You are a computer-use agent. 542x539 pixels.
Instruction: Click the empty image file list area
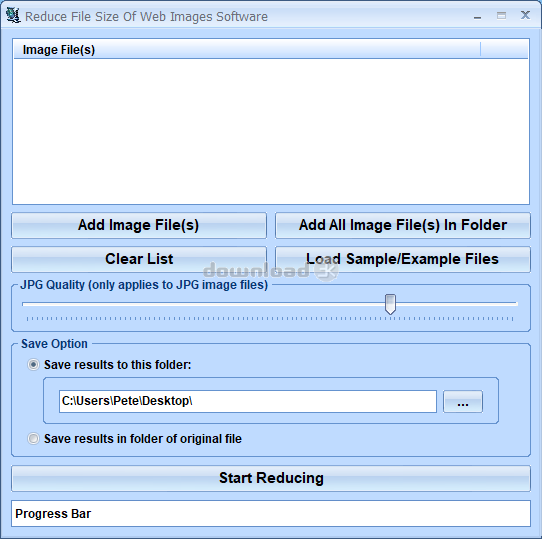(x=271, y=131)
